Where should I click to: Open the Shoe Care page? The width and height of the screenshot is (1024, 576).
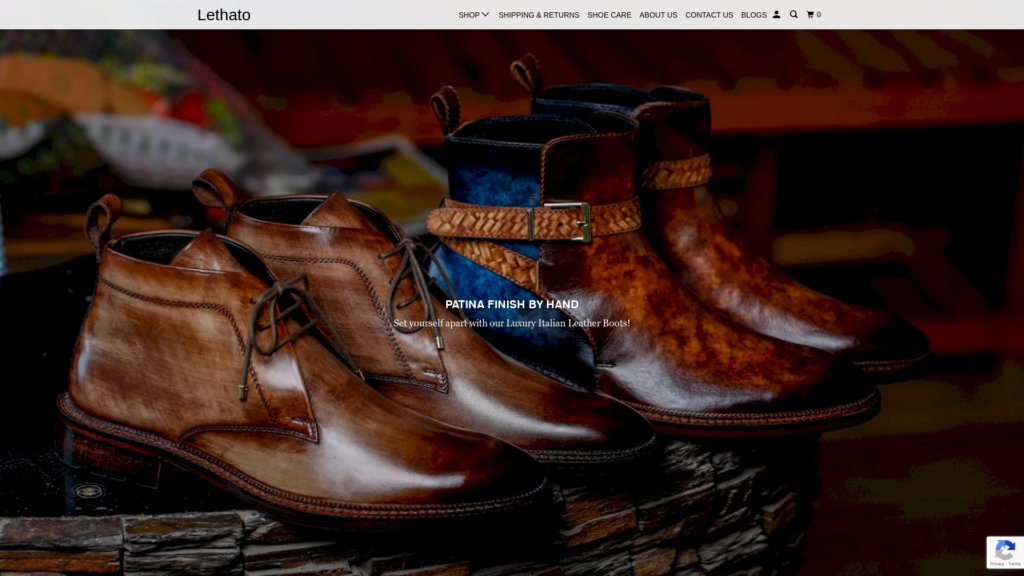[609, 15]
